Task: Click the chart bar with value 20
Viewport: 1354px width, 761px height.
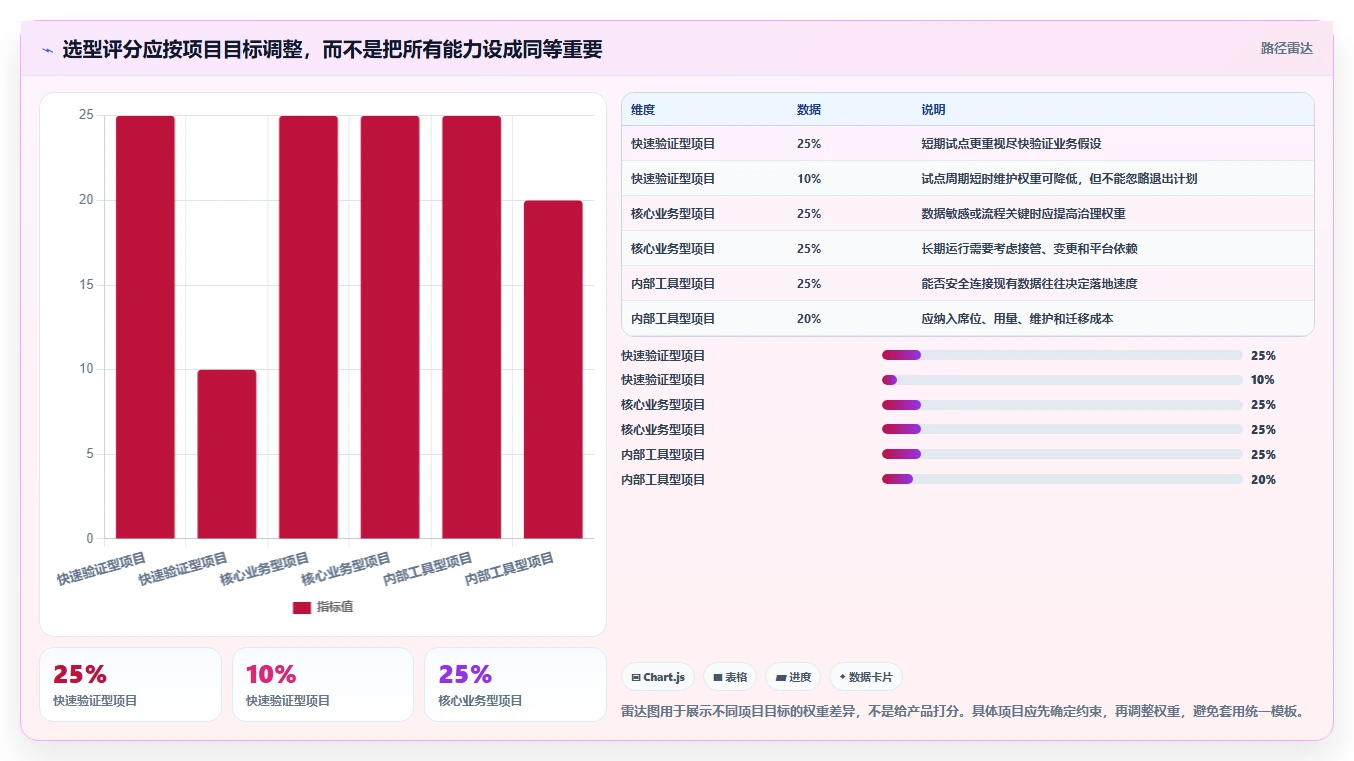Action: [553, 369]
